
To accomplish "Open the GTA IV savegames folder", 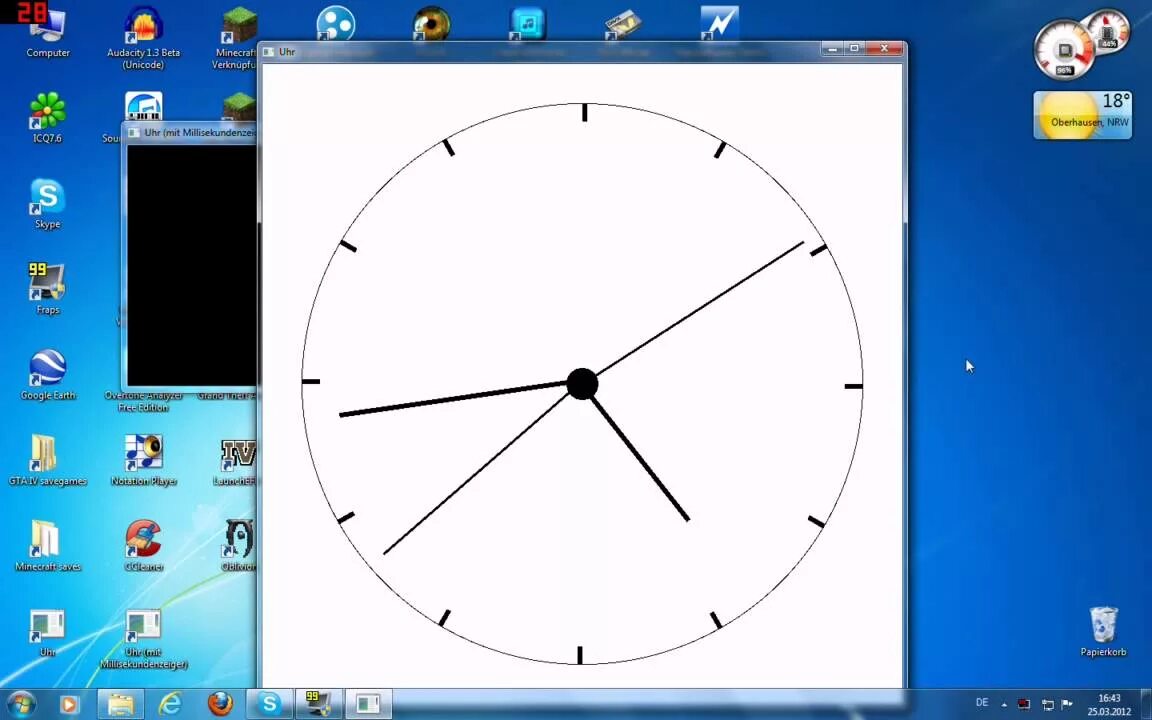I will coord(48,461).
